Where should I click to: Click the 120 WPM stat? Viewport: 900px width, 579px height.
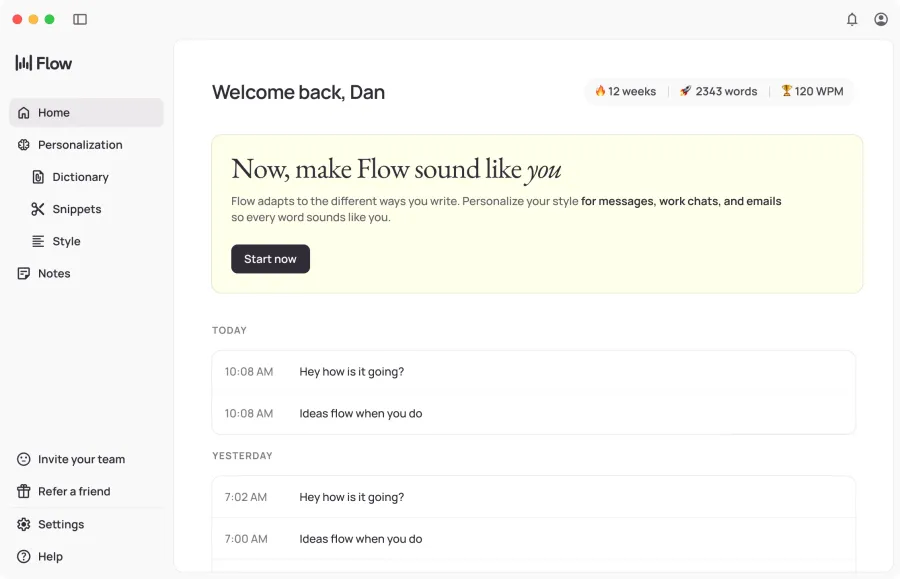click(x=812, y=91)
